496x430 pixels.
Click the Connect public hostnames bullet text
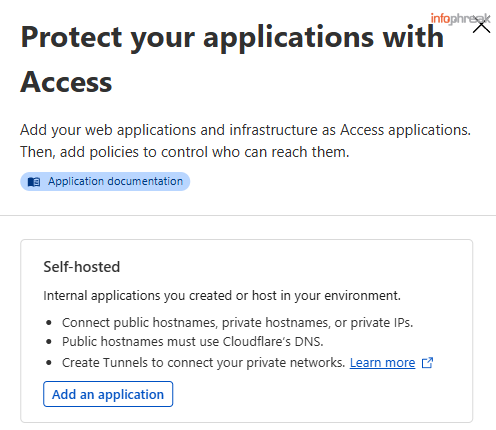pyautogui.click(x=237, y=323)
